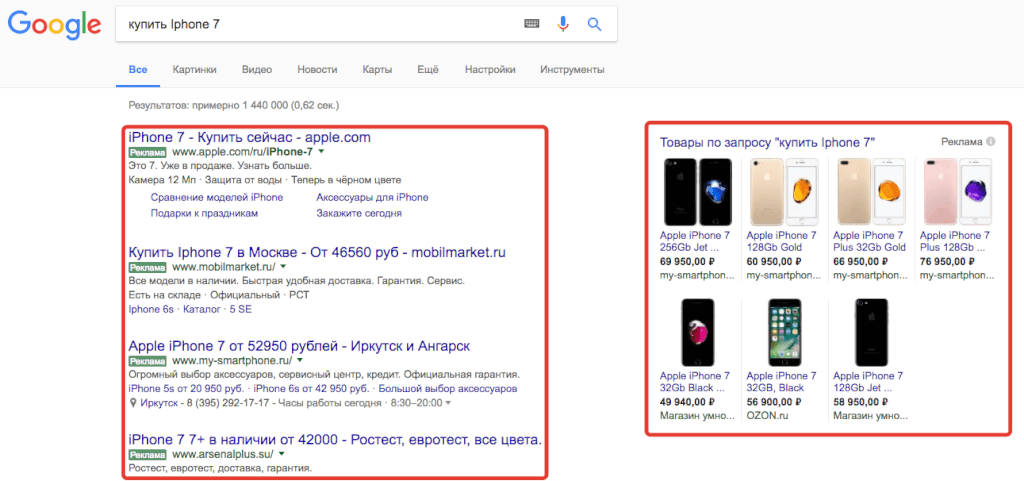This screenshot has width=1024, height=481.
Task: Open the on-screen keyboard icon
Action: coord(532,24)
